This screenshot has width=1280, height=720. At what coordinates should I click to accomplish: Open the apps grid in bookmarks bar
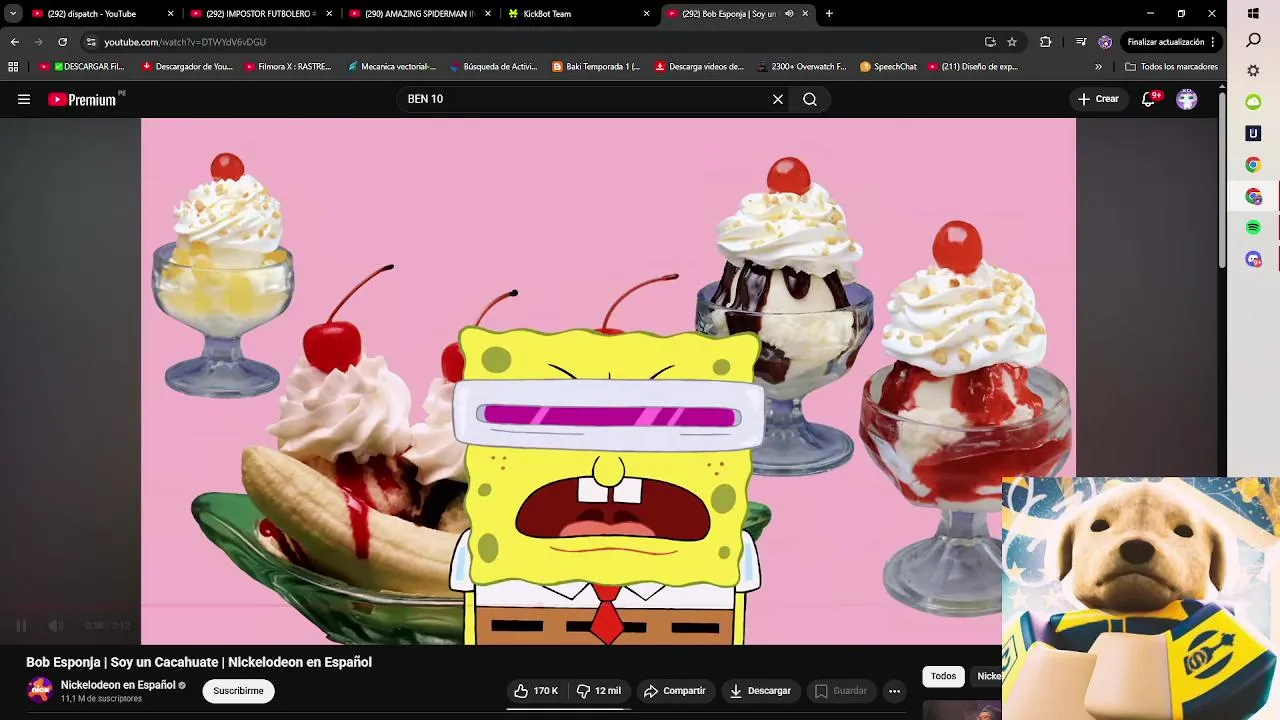(x=13, y=67)
